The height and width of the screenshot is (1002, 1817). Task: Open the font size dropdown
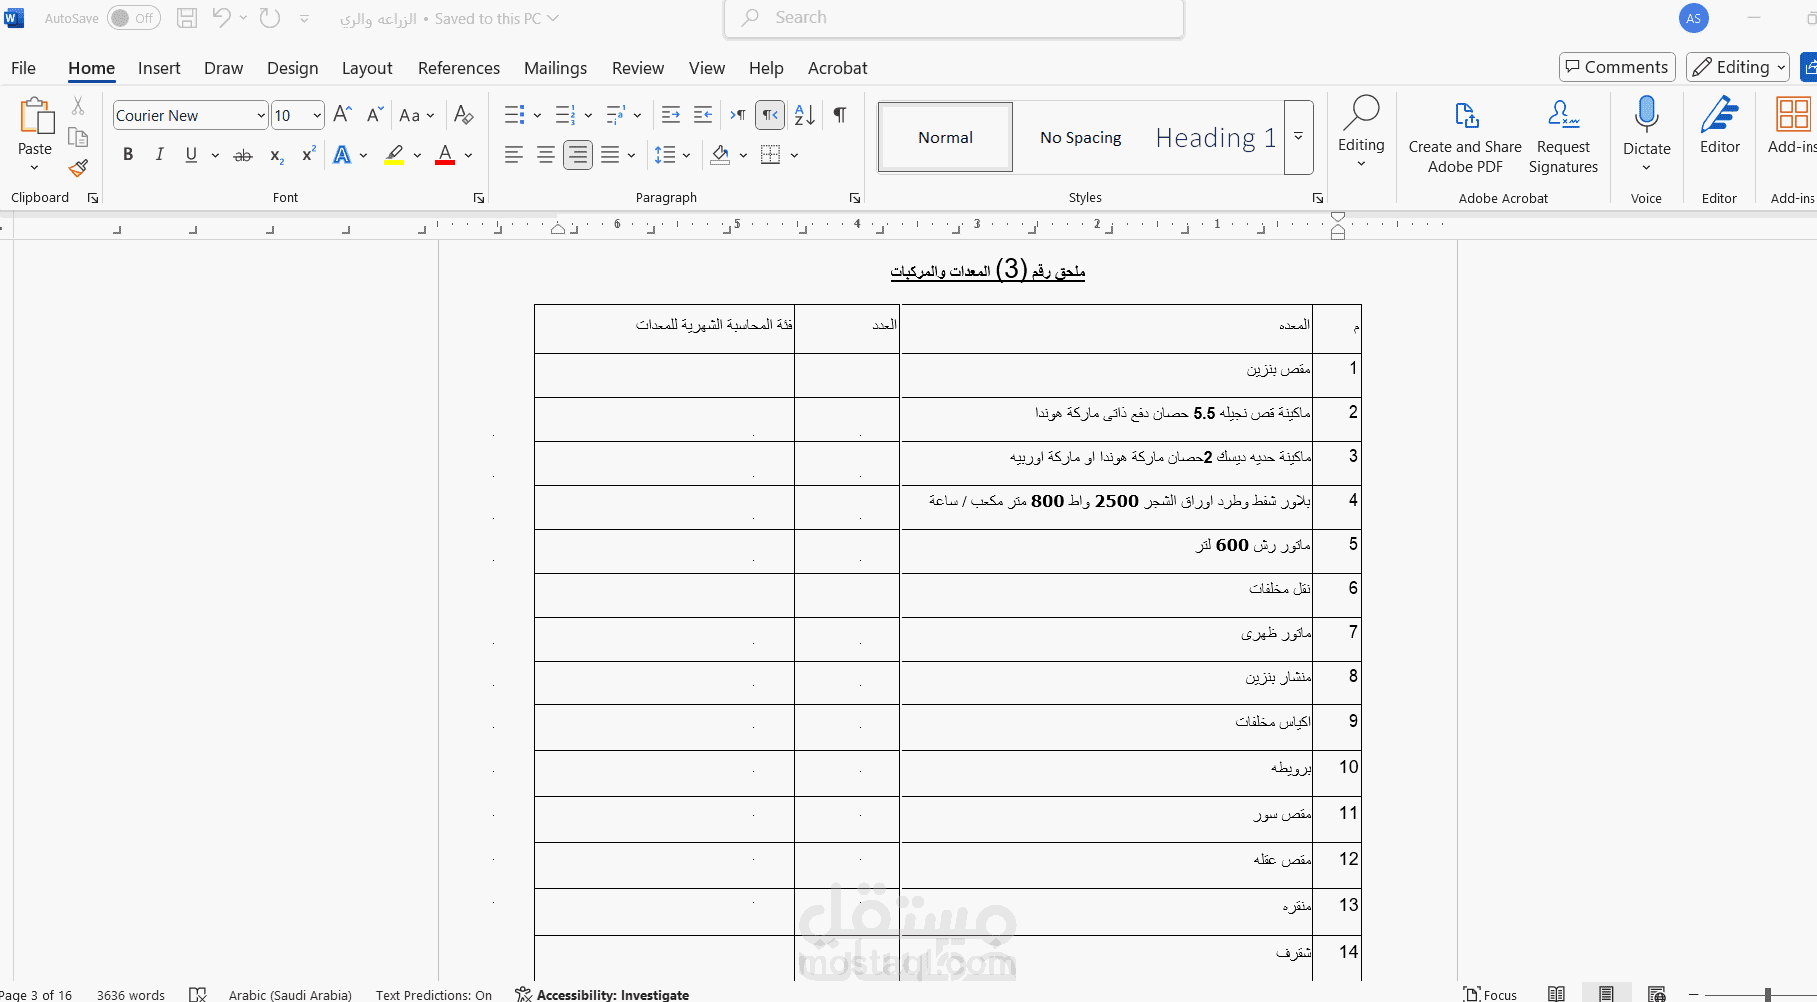317,115
